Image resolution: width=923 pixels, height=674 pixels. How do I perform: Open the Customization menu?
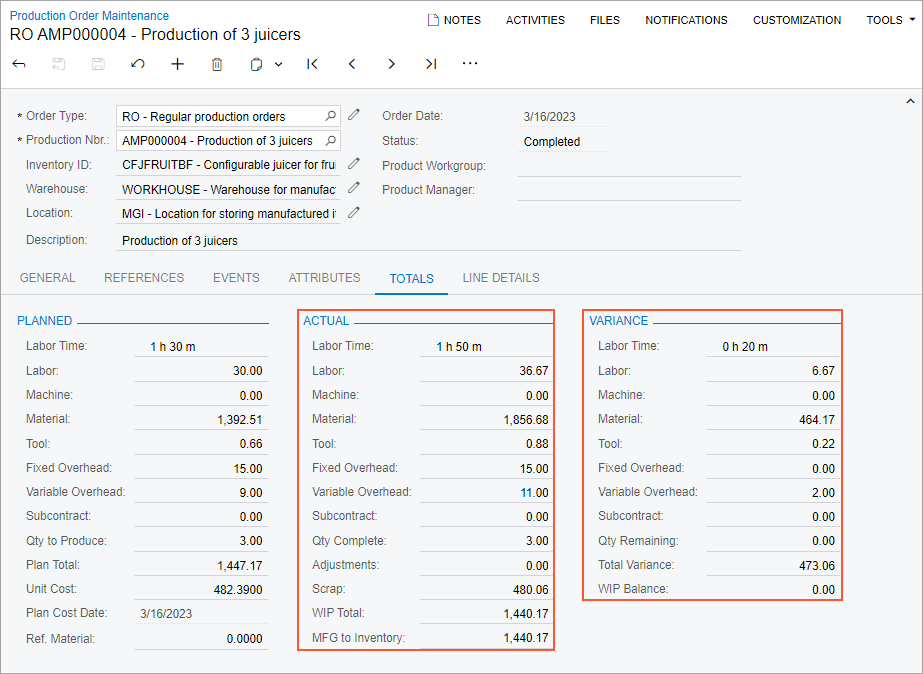click(797, 20)
